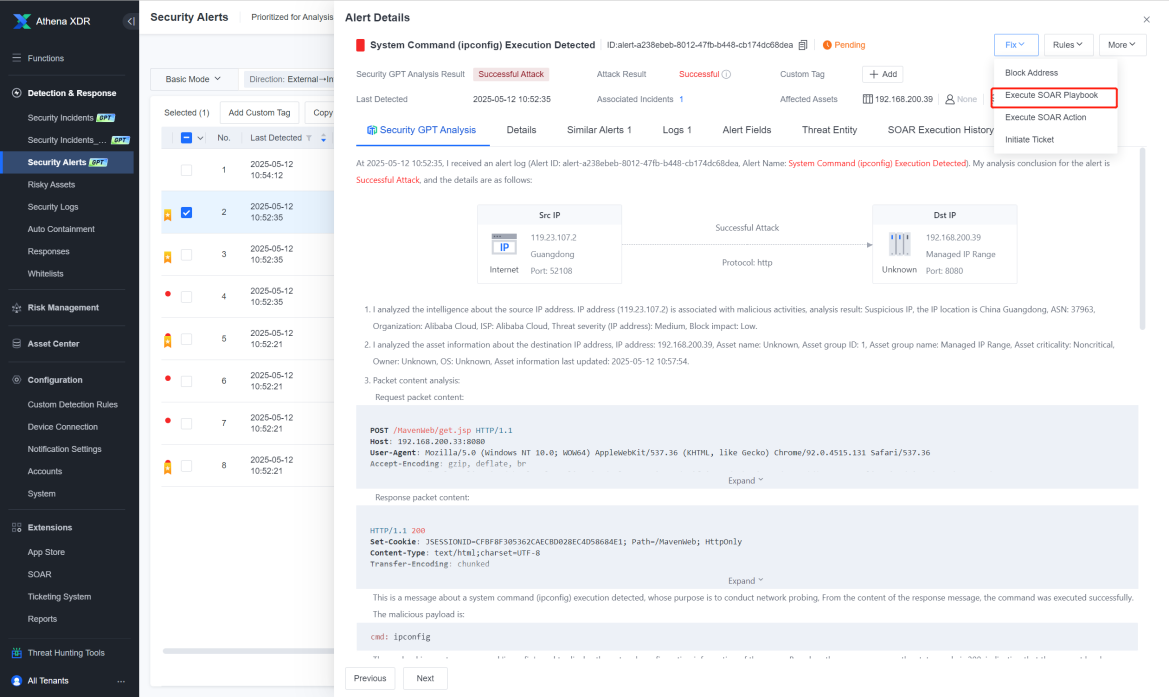Viewport: 1169px width, 697px height.
Task: Click the Direction External filter chip
Action: click(289, 79)
